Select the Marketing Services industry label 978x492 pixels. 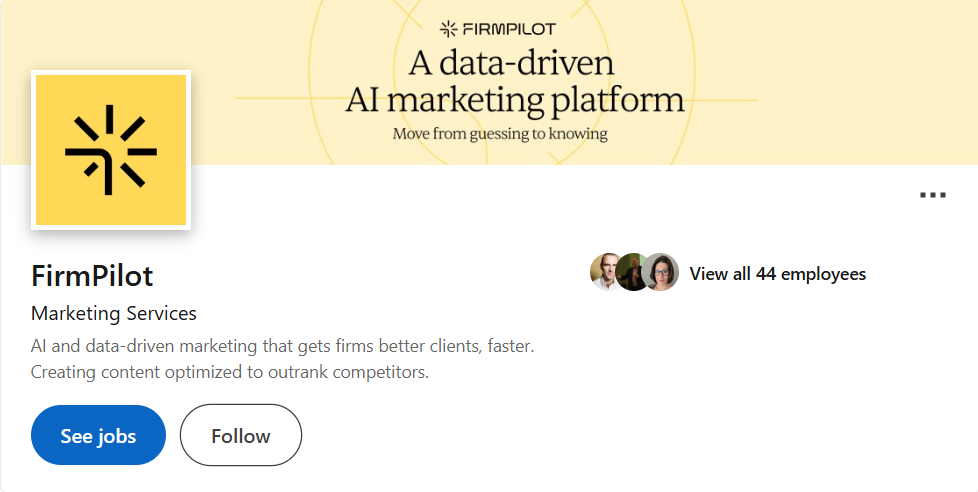point(114,313)
